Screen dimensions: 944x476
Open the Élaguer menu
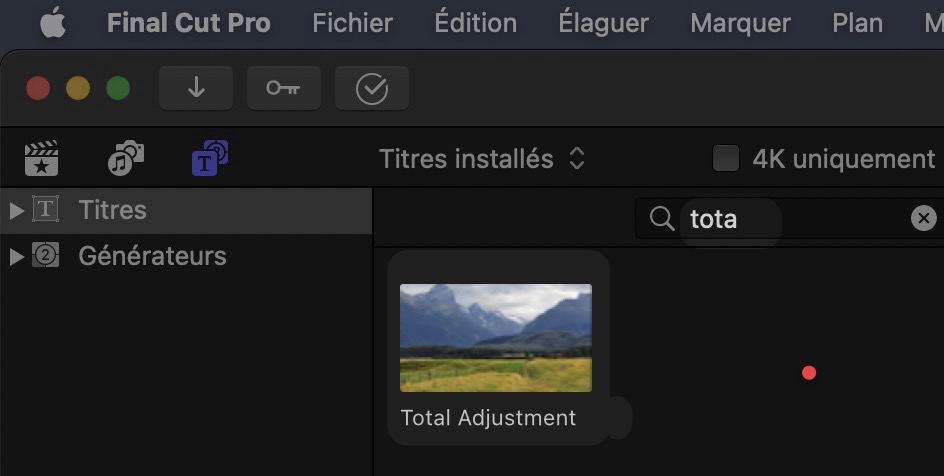(x=603, y=23)
